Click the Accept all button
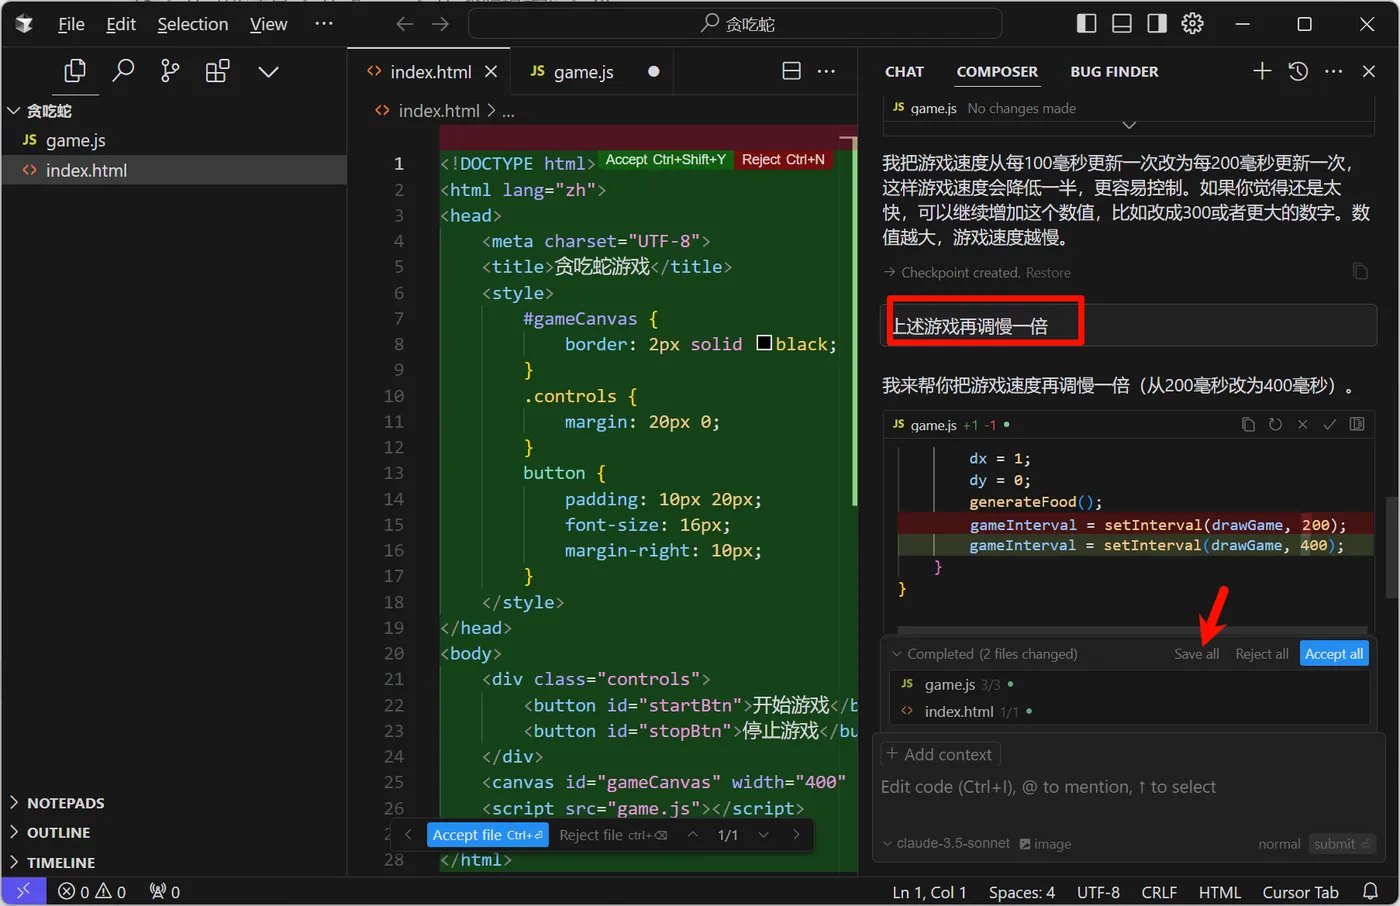This screenshot has height=906, width=1400. [1334, 653]
